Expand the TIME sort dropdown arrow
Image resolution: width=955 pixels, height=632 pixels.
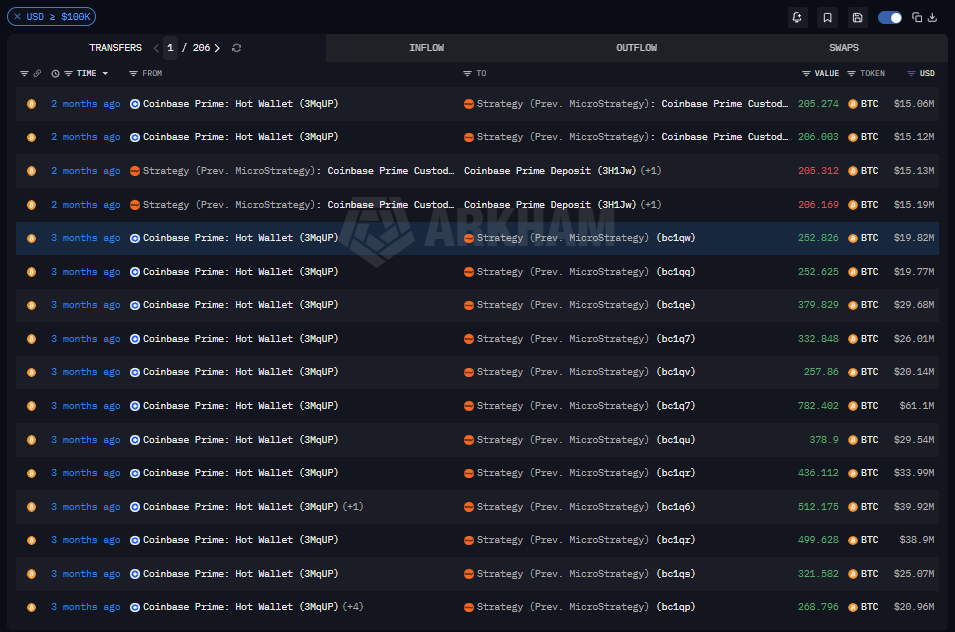pos(105,73)
